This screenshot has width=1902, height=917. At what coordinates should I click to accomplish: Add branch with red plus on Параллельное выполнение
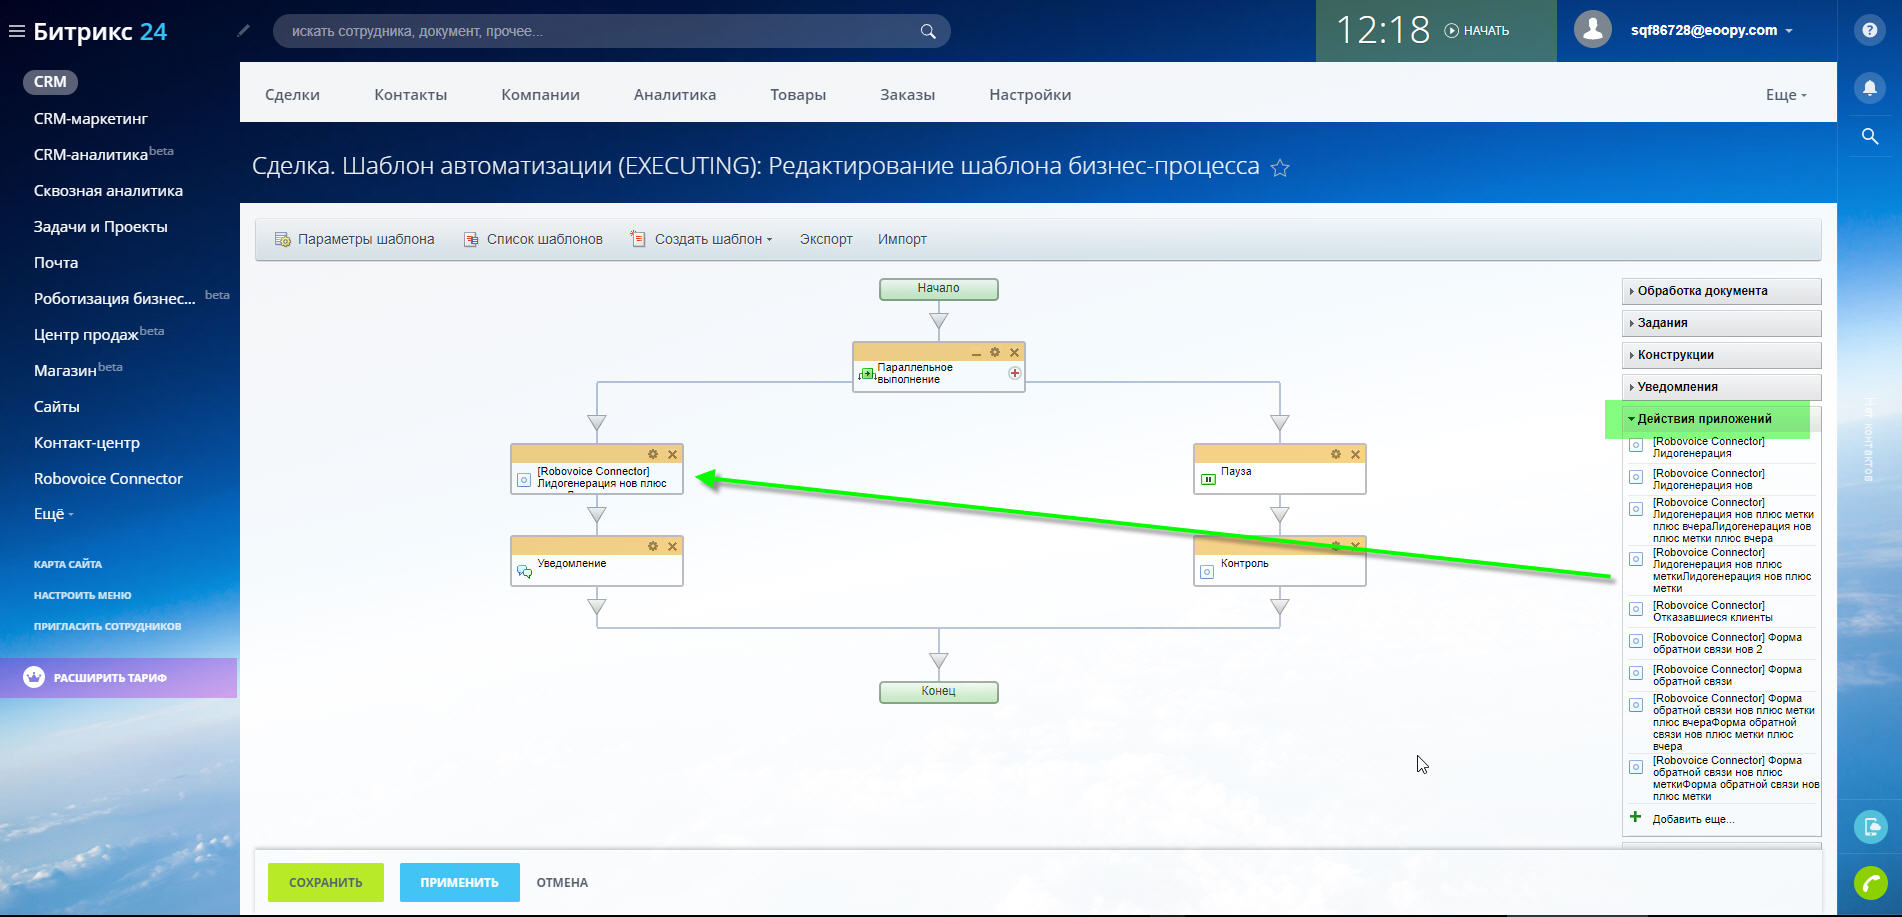[1014, 373]
